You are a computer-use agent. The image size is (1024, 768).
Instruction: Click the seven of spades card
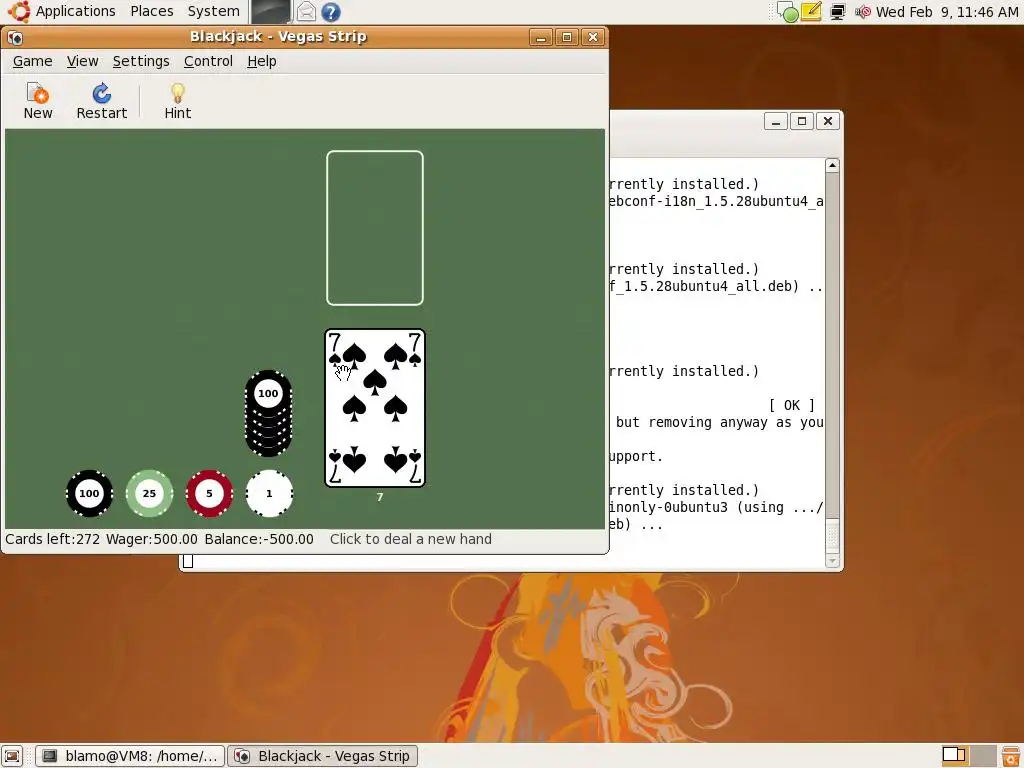coord(375,408)
